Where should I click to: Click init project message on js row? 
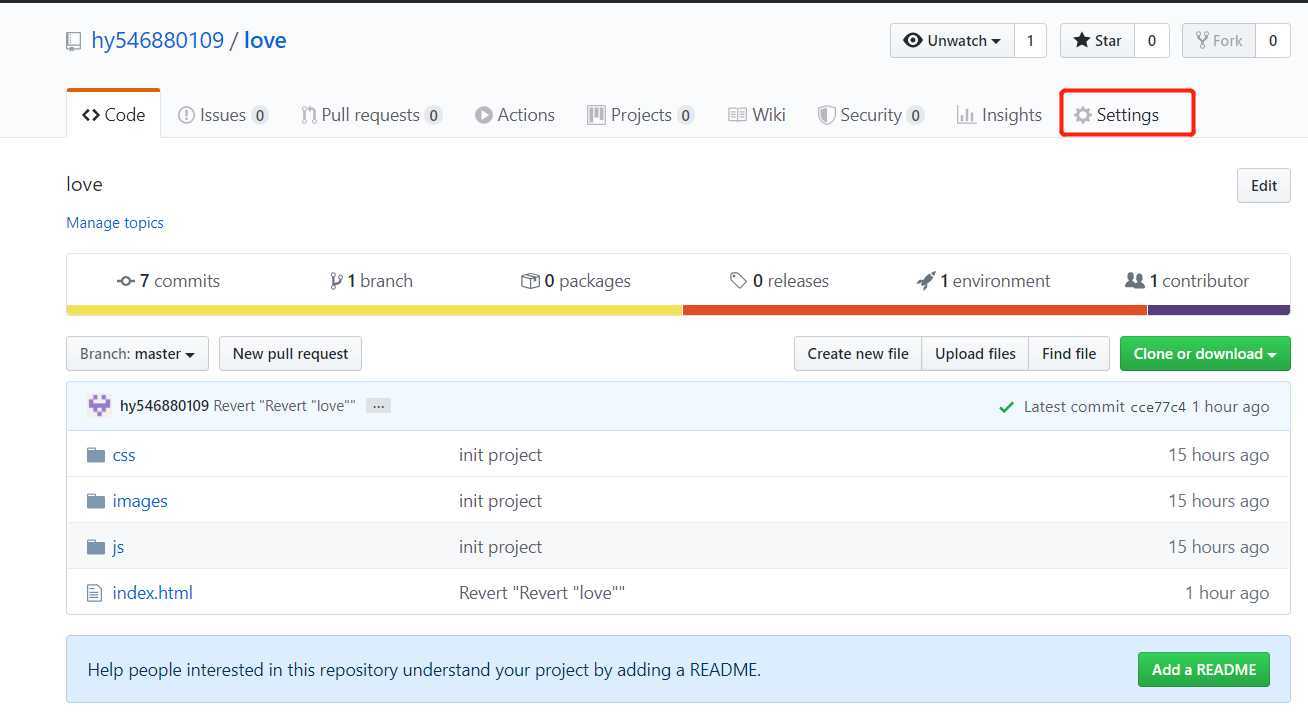(500, 547)
